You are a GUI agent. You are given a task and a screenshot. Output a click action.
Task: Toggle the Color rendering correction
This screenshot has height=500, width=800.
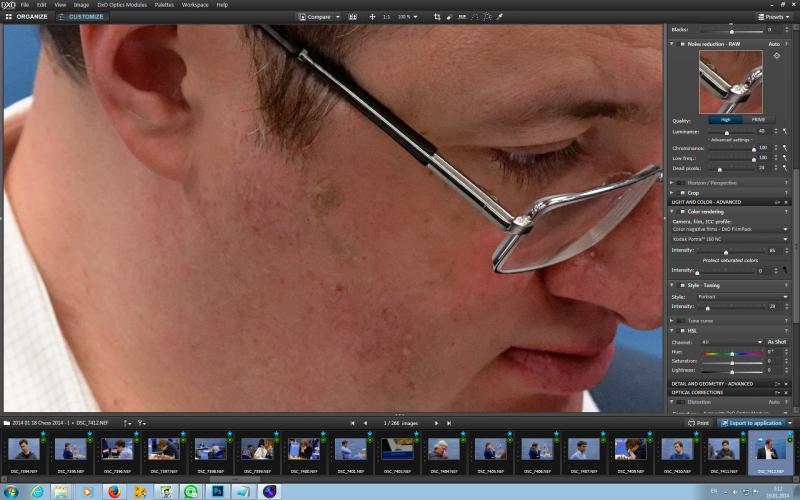pyautogui.click(x=682, y=212)
